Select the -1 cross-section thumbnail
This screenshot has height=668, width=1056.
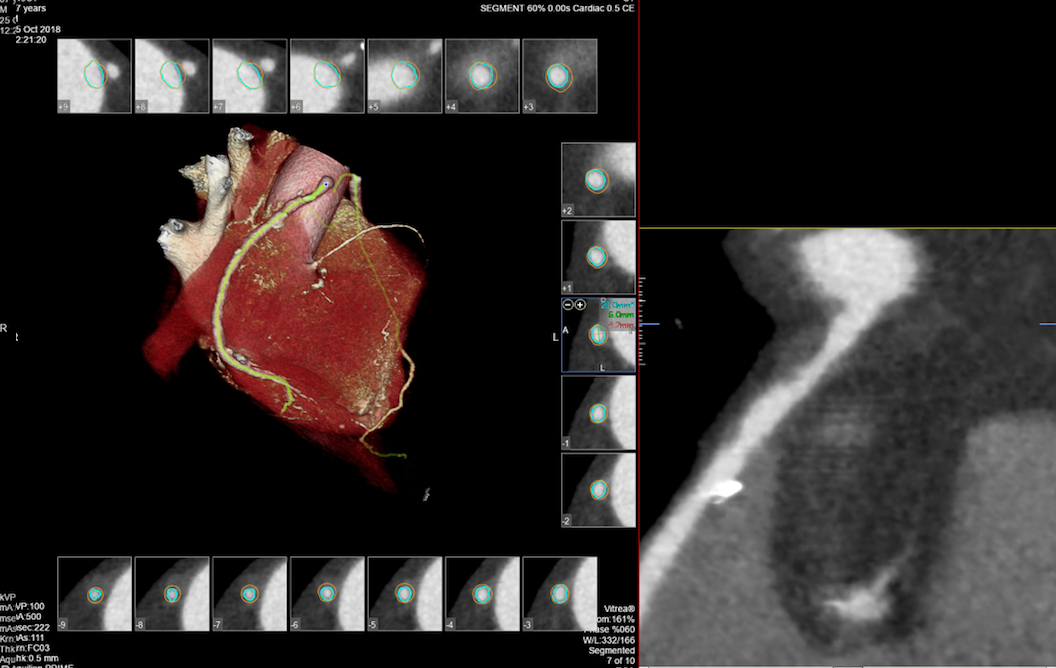598,412
